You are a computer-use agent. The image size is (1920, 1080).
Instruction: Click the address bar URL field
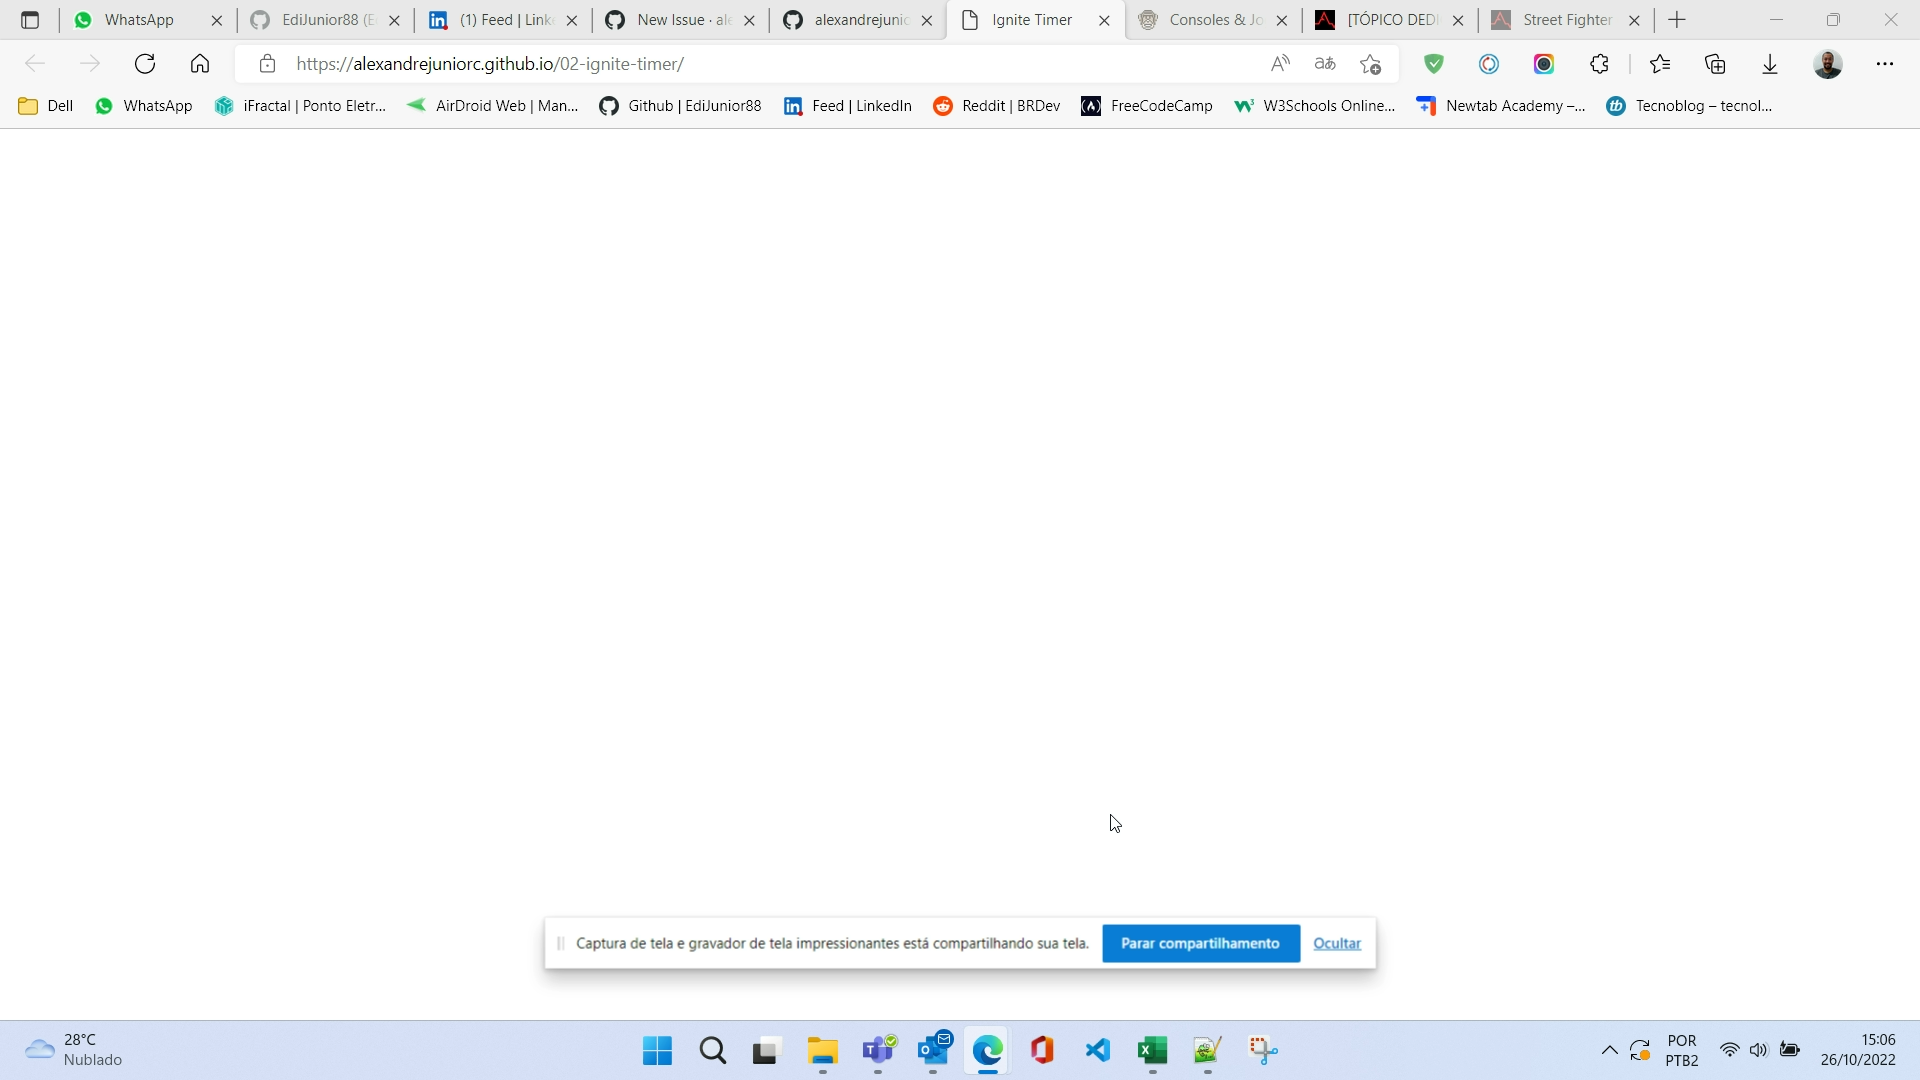700,64
